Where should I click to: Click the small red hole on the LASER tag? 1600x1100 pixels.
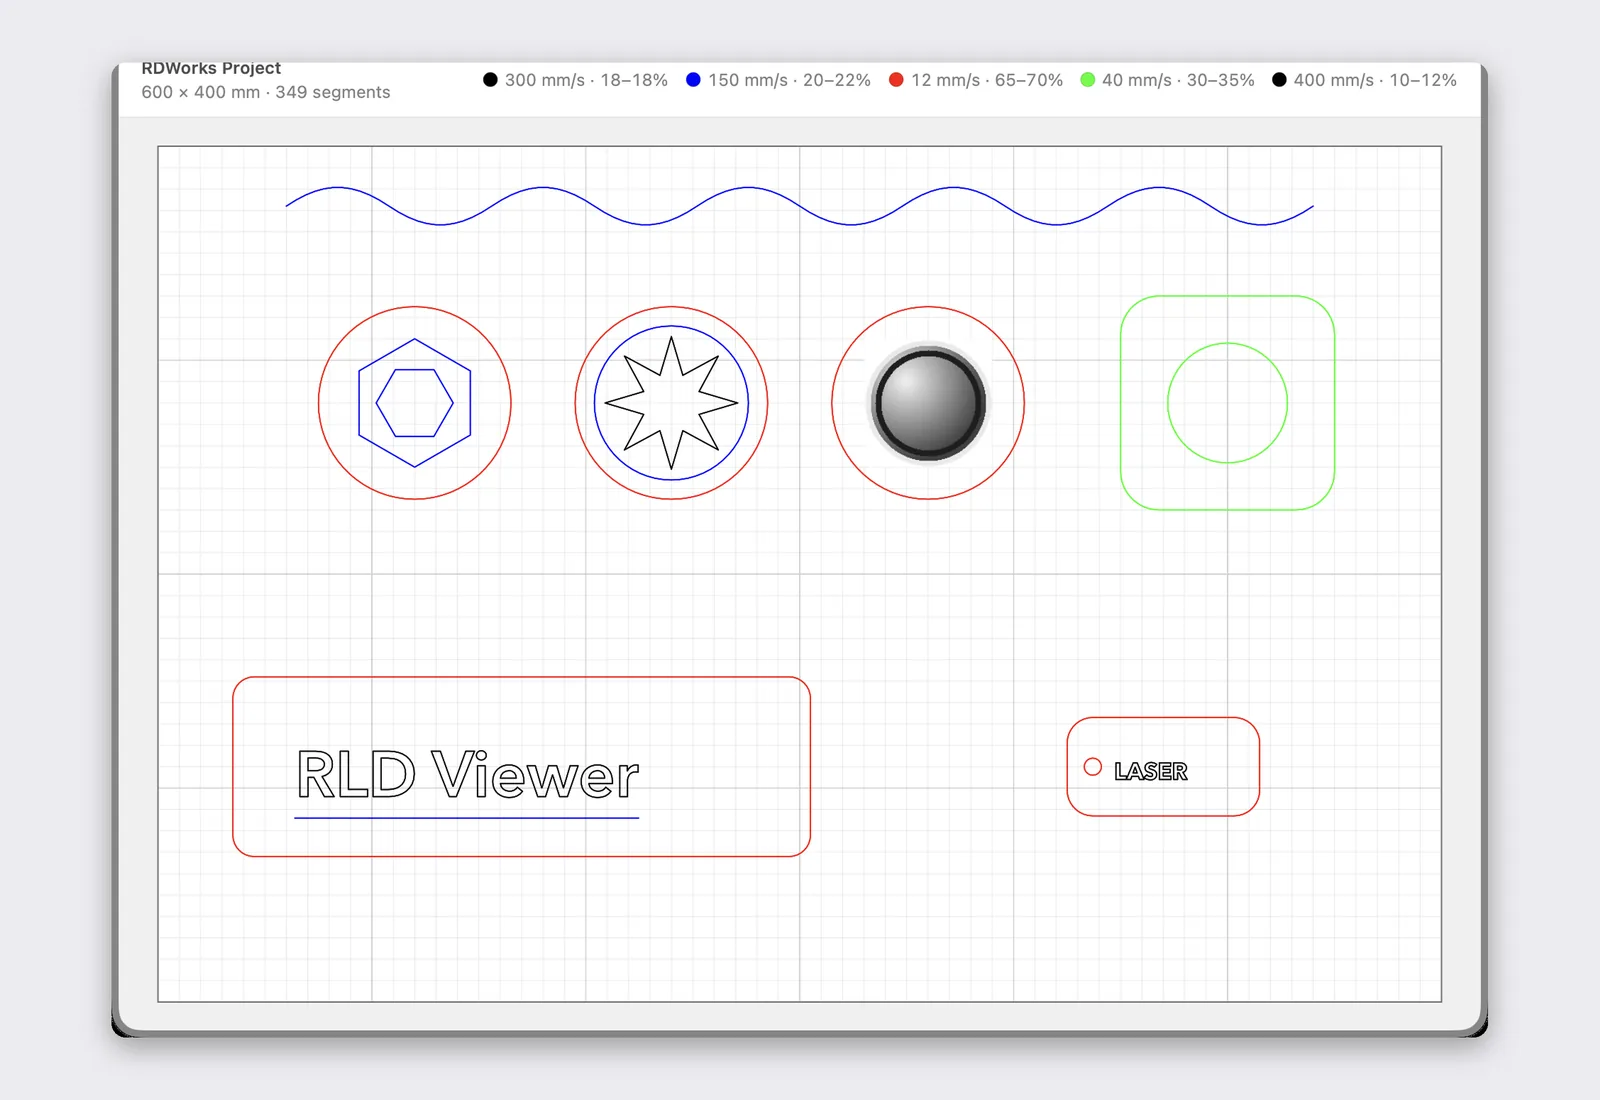(x=1093, y=767)
